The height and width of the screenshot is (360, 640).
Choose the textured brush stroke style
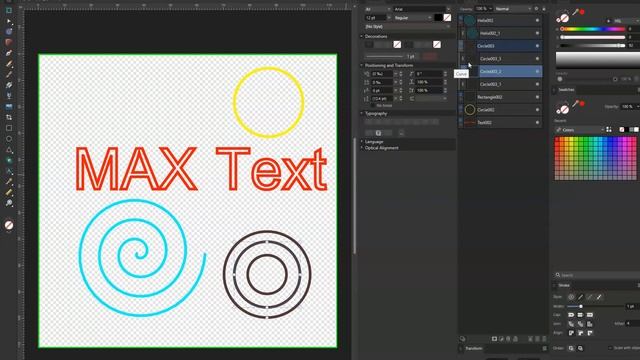[x=599, y=297]
